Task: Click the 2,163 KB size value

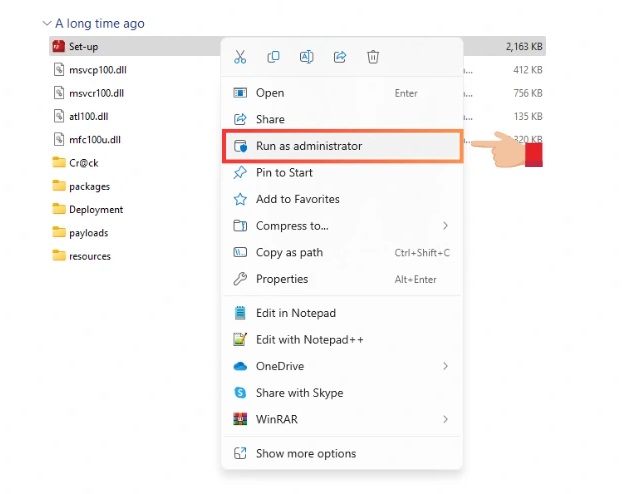Action: 524,46
